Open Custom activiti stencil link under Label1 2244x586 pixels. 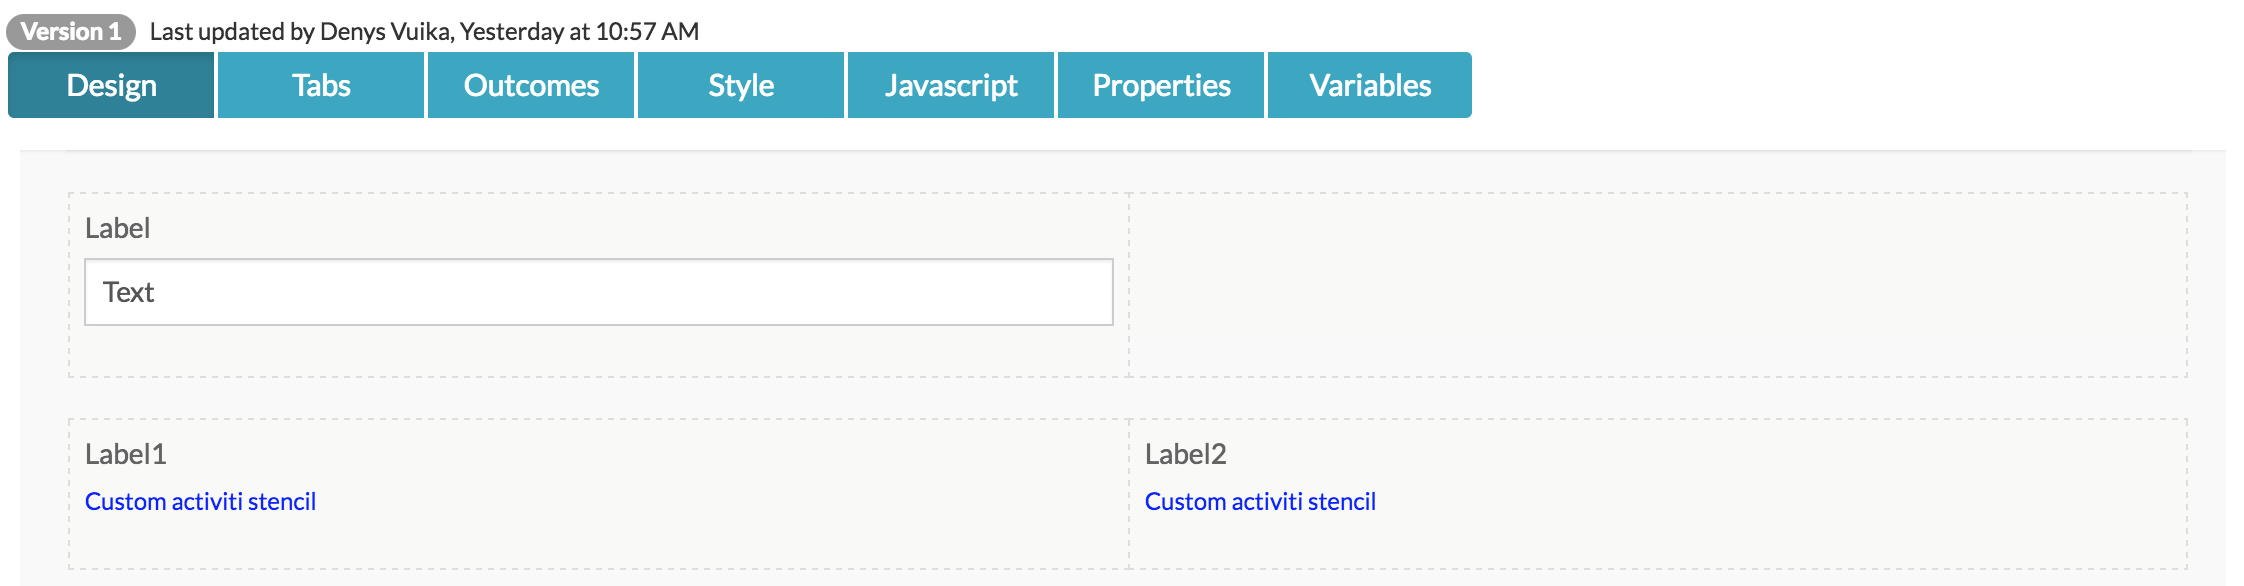[200, 501]
